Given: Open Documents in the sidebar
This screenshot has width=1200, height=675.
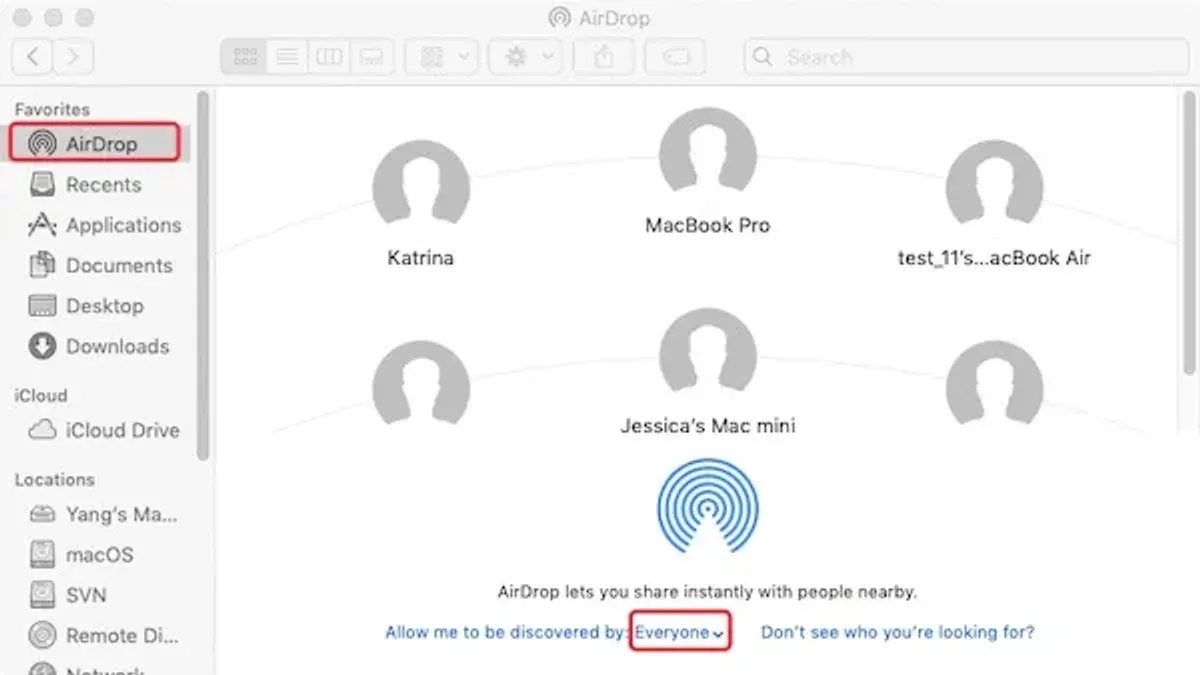Looking at the screenshot, I should coord(103,265).
